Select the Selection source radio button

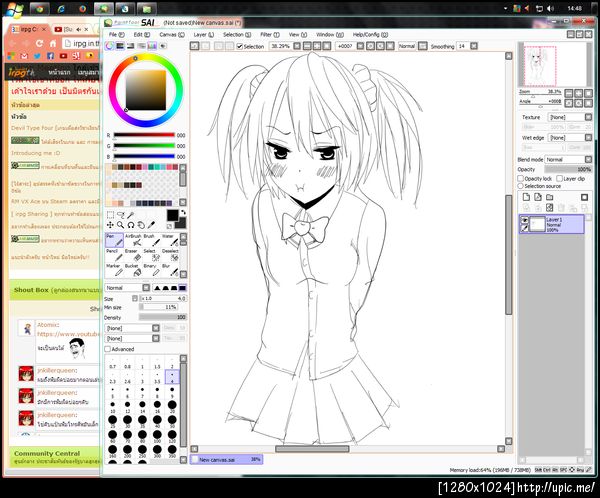tap(520, 186)
